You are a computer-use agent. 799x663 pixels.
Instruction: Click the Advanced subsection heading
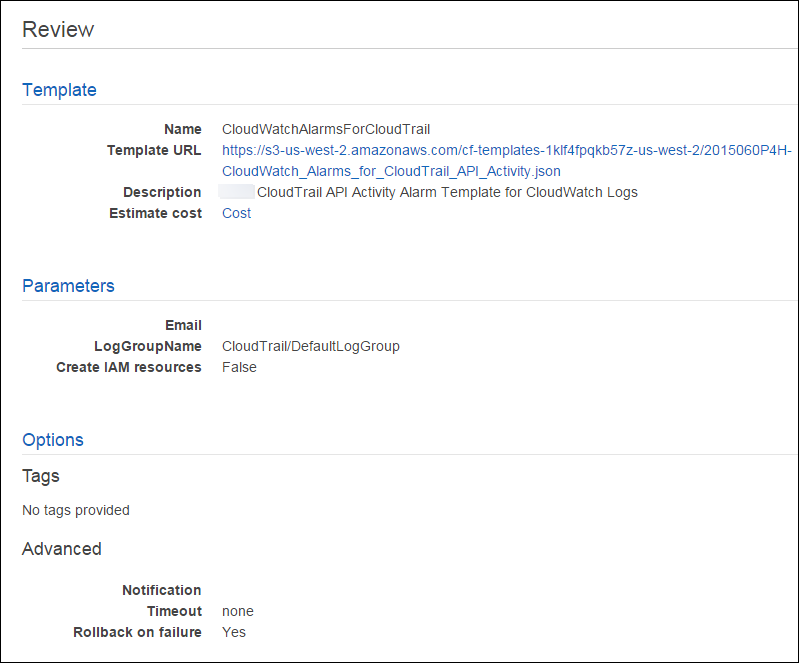(x=62, y=549)
